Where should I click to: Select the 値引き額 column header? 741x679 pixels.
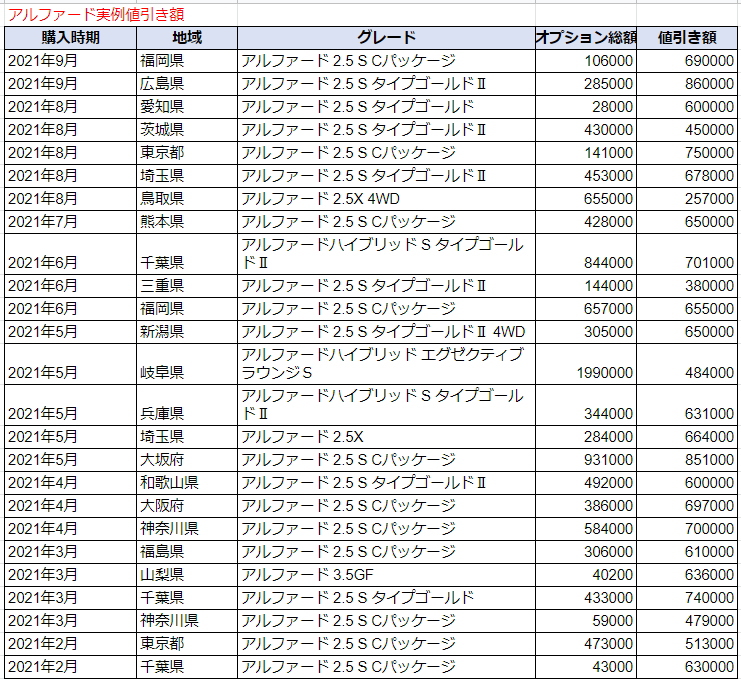click(687, 38)
